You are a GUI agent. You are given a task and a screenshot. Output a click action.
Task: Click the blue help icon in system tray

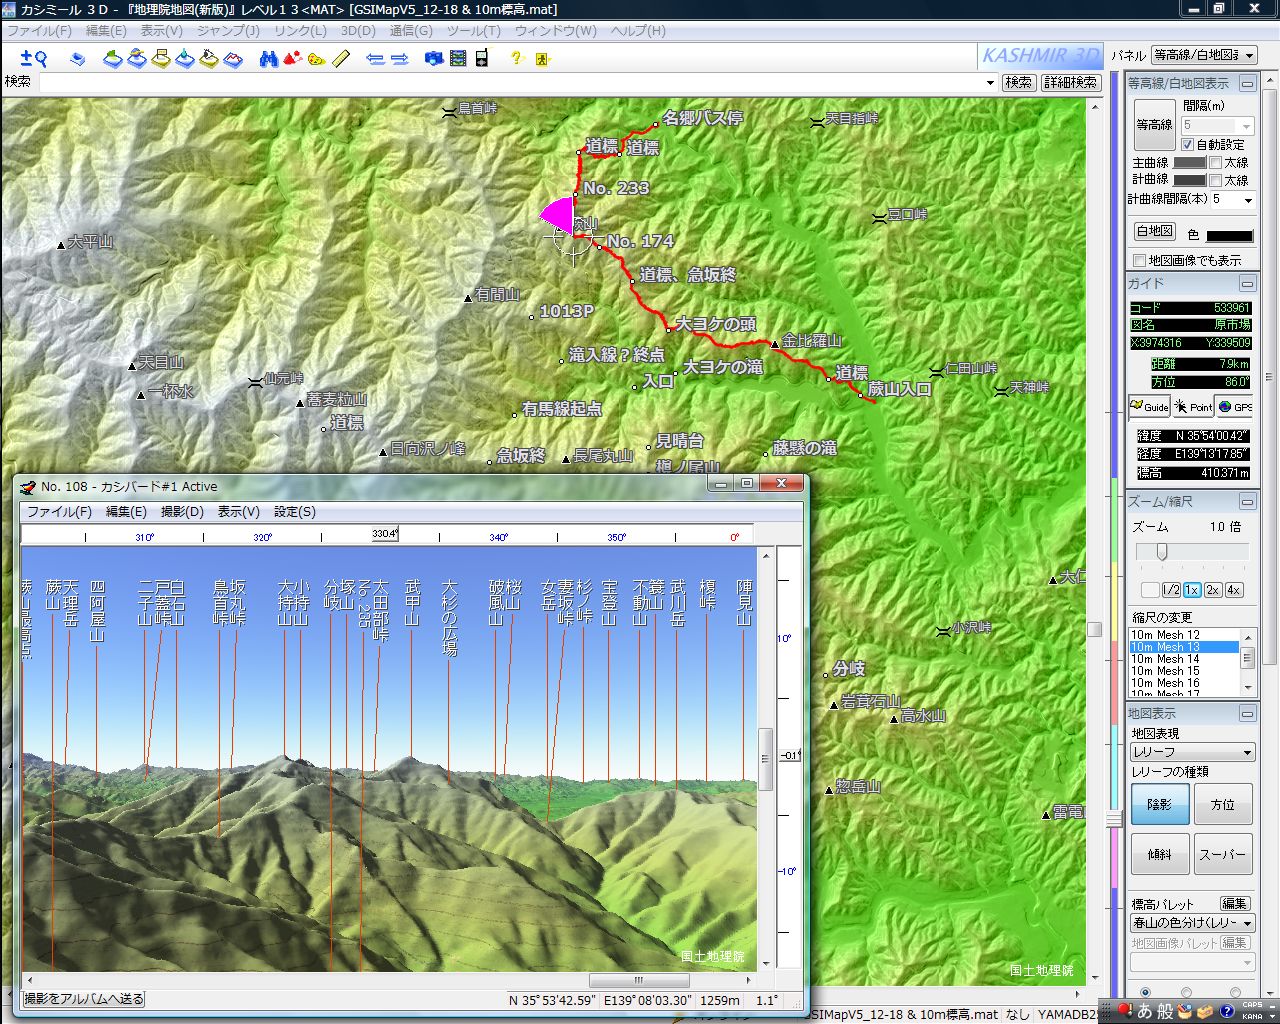pos(1227,1011)
